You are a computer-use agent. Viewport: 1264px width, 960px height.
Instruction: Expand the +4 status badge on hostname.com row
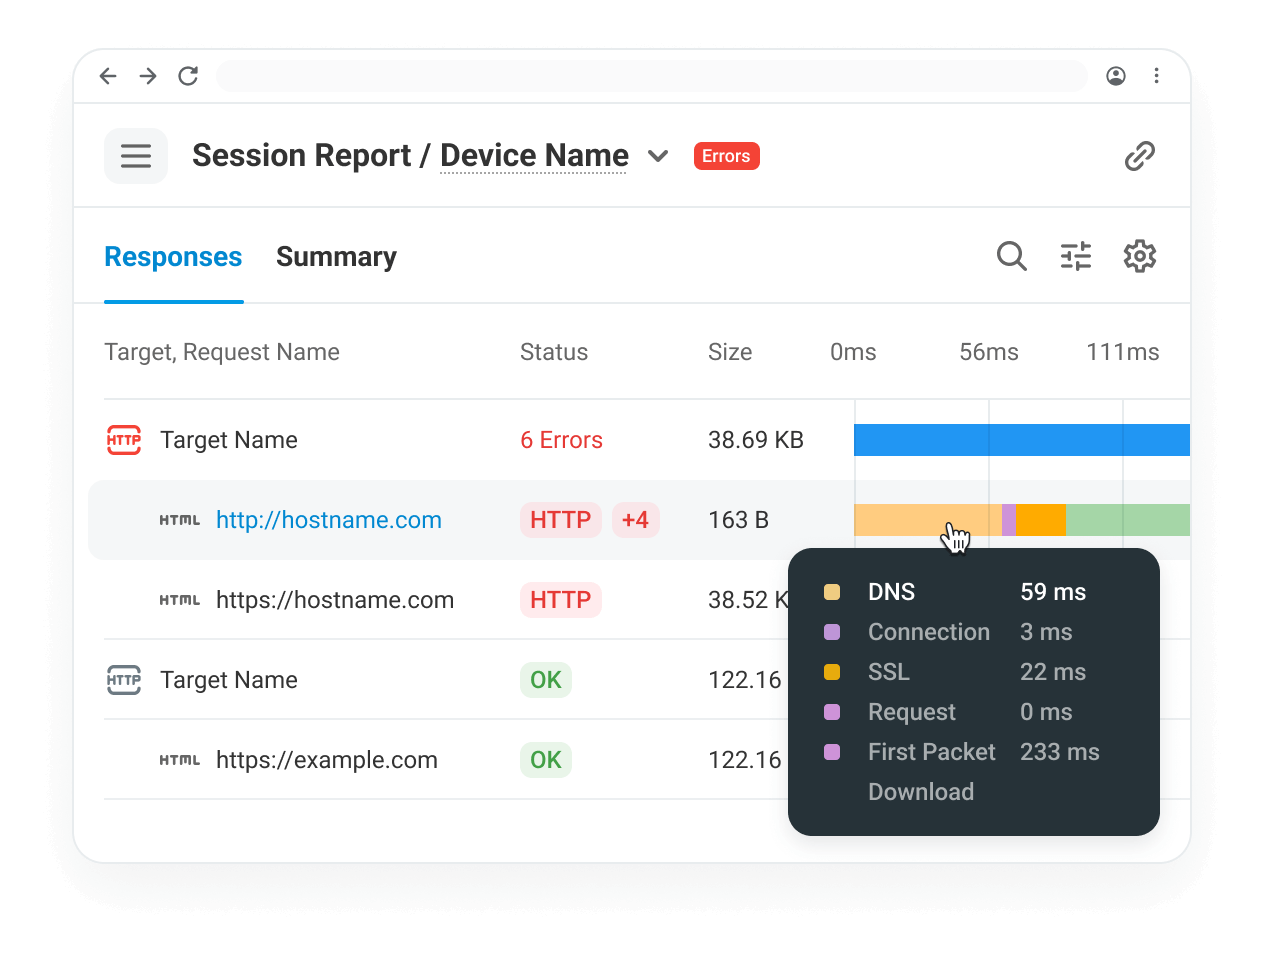[636, 520]
